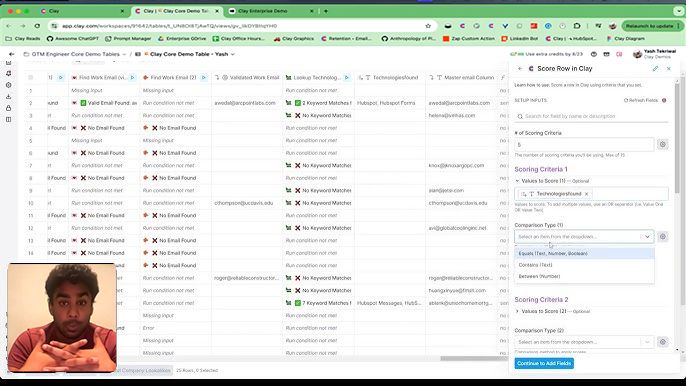686x386 pixels.
Task: Open Yash Tekriwal profile menu
Action: pos(654,54)
